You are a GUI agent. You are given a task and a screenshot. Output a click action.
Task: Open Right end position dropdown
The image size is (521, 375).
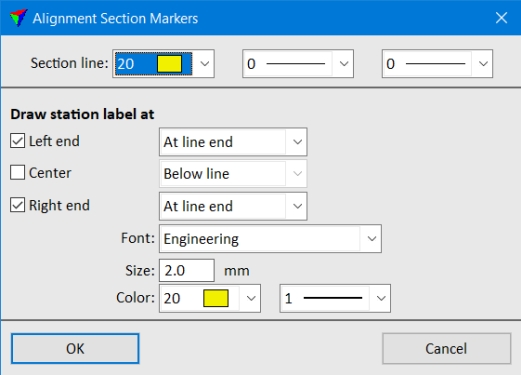(233, 206)
